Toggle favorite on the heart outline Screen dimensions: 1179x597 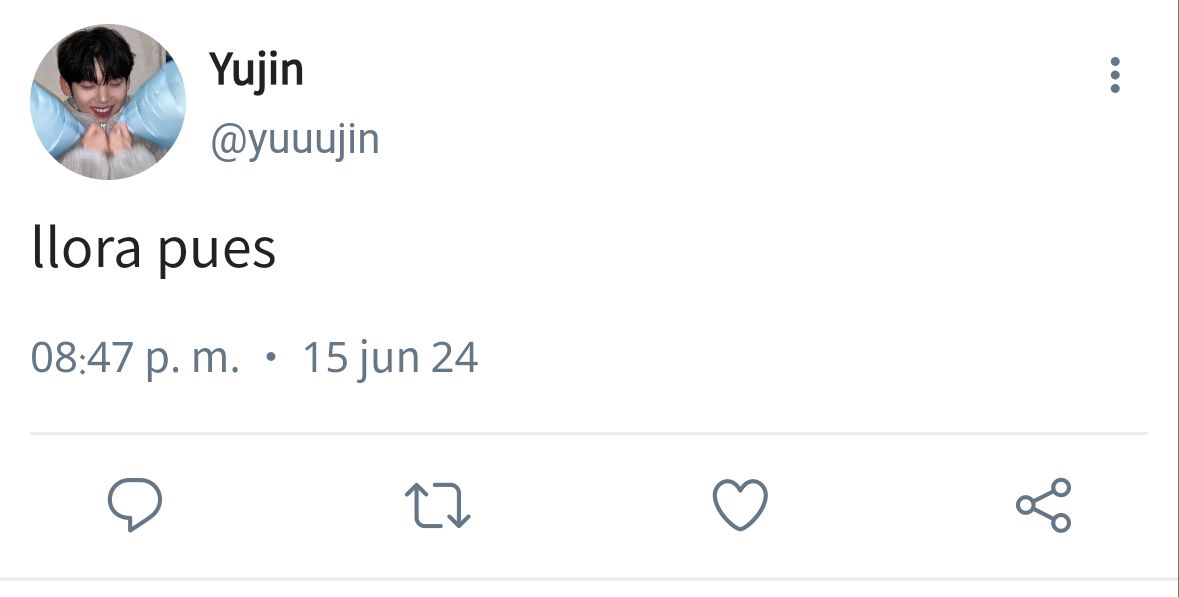click(x=740, y=505)
